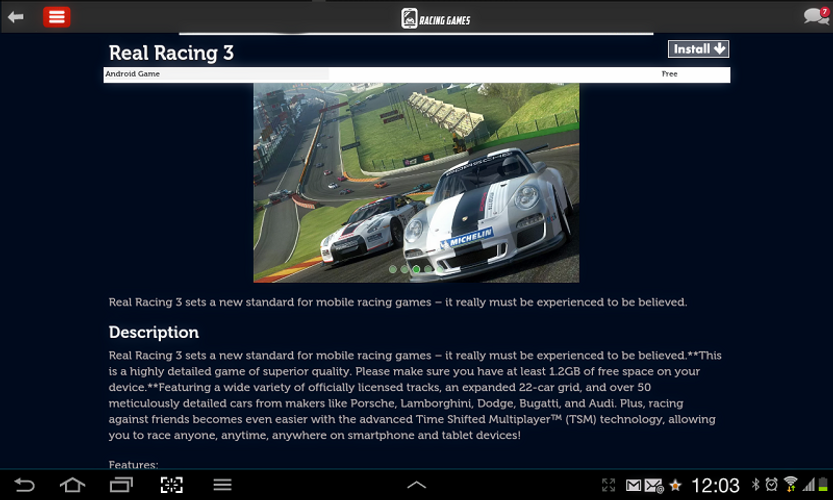
Task: Click the tagline under the screenshot
Action: tap(397, 302)
